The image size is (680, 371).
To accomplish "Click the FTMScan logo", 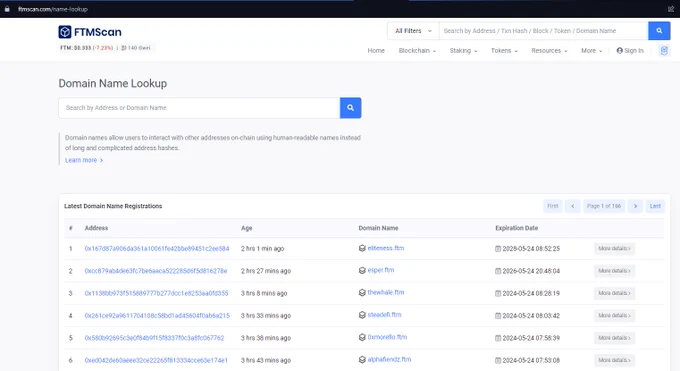I will tap(90, 32).
